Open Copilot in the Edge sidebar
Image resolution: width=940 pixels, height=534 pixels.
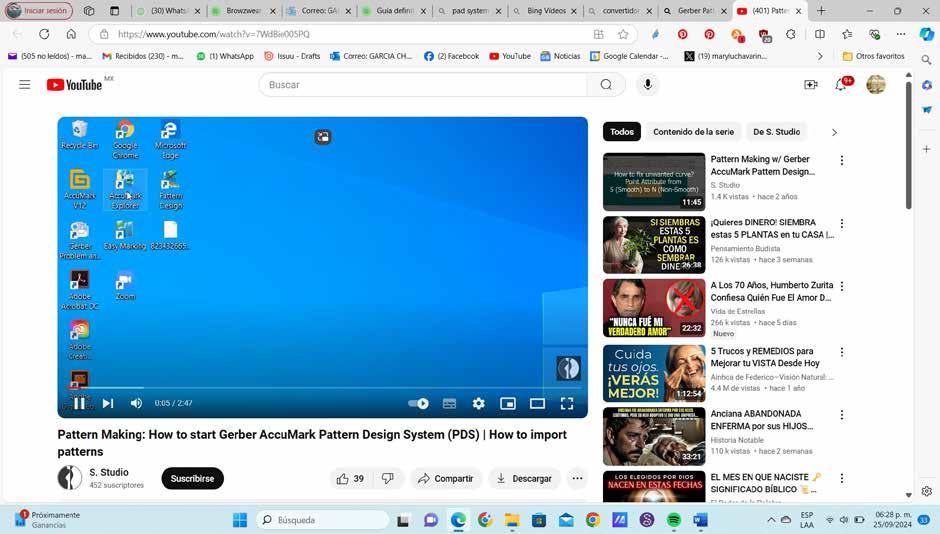[927, 34]
